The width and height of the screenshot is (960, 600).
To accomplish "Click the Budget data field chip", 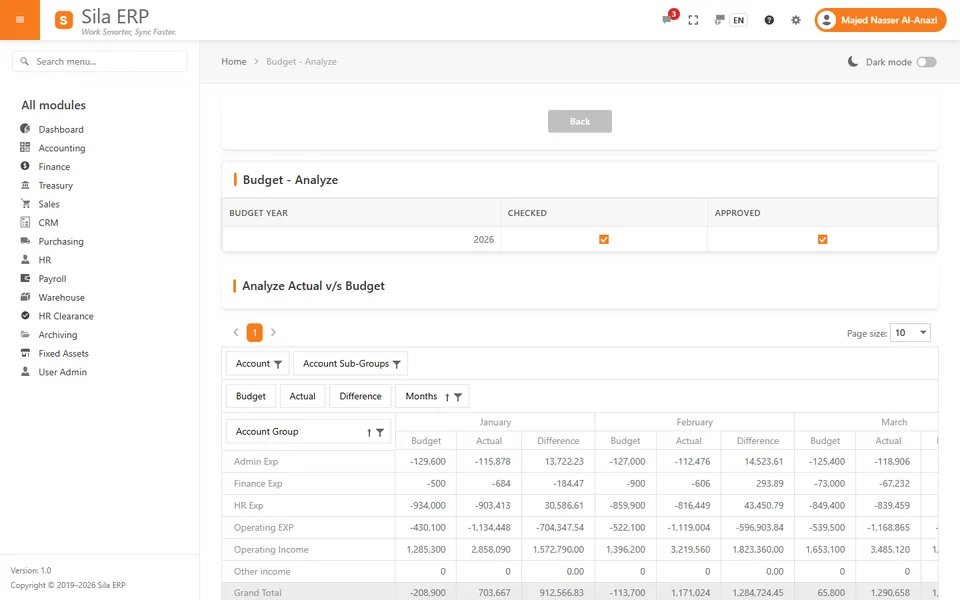I will (x=251, y=396).
